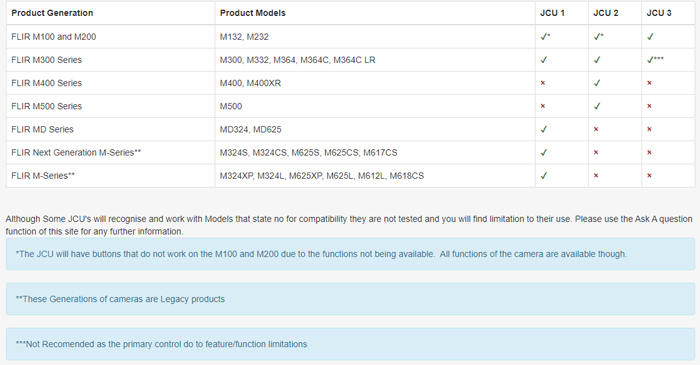
Task: Click JCU 2 checkmark for M400 Series
Action: tap(597, 83)
